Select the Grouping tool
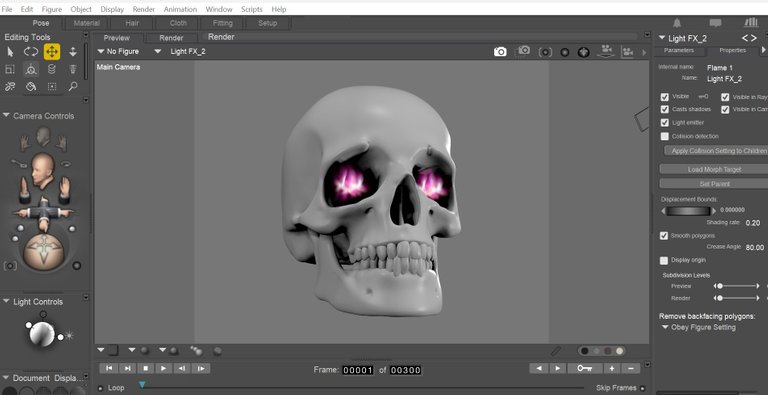 coord(52,87)
